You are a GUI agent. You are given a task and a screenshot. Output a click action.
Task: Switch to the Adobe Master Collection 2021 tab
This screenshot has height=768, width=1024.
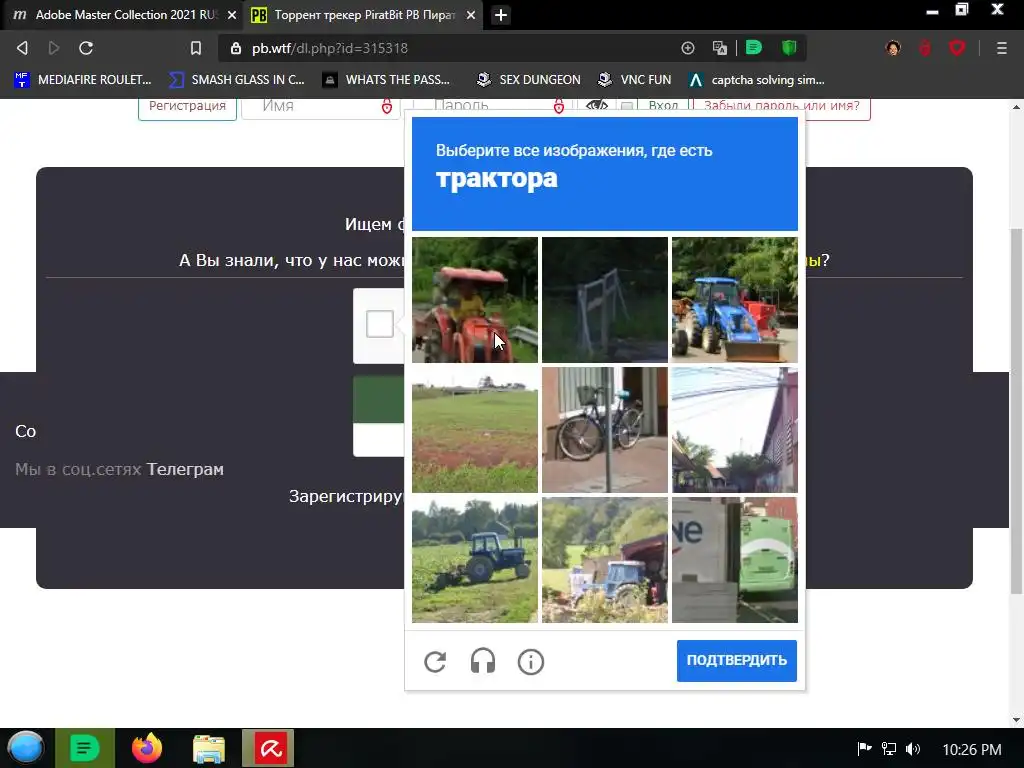121,15
